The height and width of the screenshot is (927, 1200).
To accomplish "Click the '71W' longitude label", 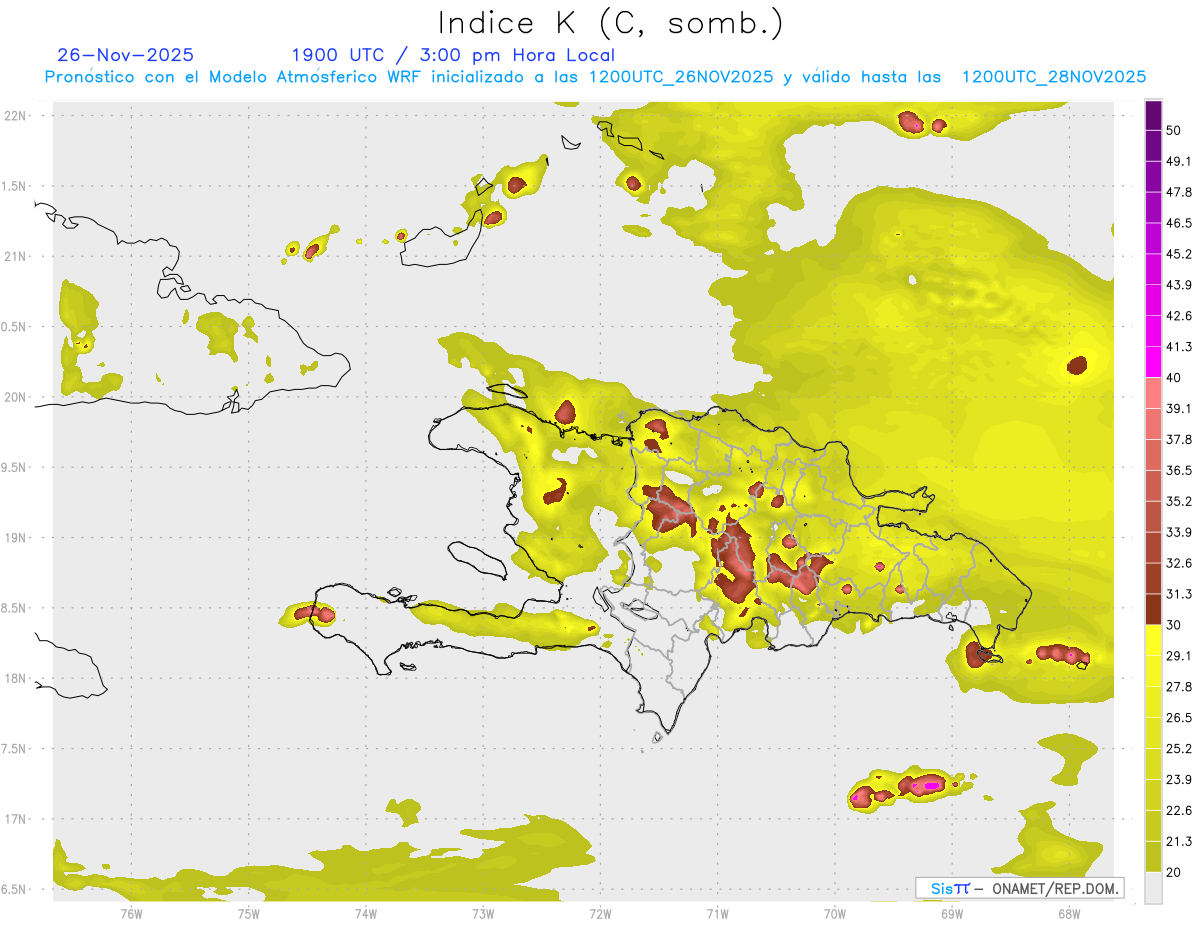I will (717, 912).
